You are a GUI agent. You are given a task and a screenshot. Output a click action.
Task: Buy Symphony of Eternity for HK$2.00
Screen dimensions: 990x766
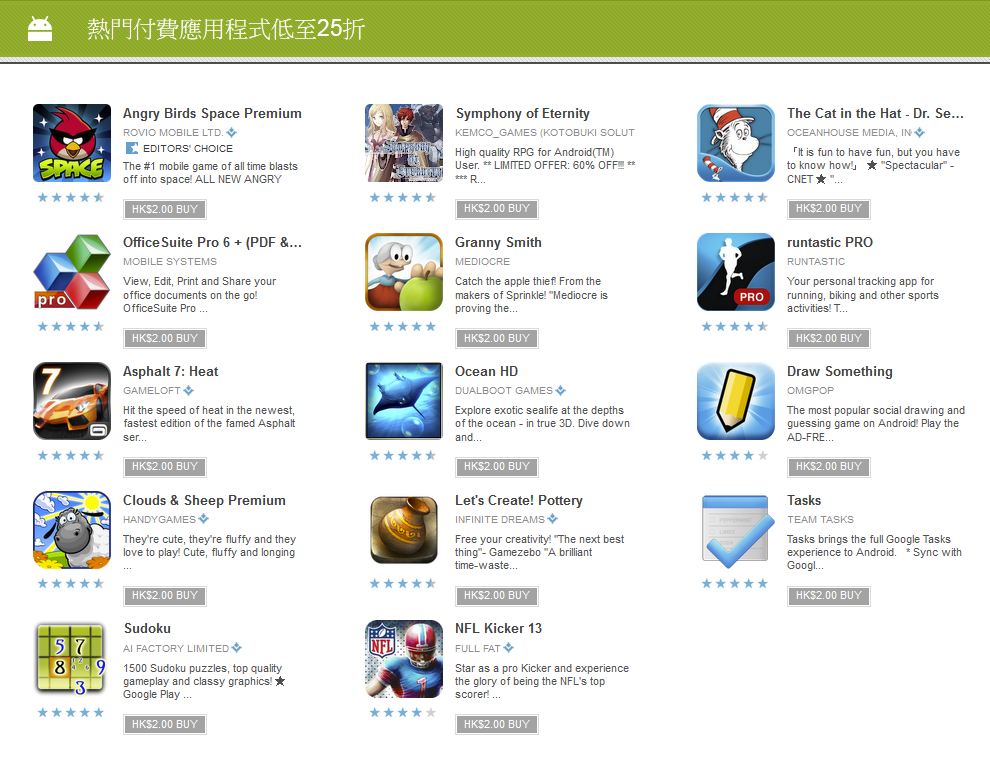pos(497,209)
